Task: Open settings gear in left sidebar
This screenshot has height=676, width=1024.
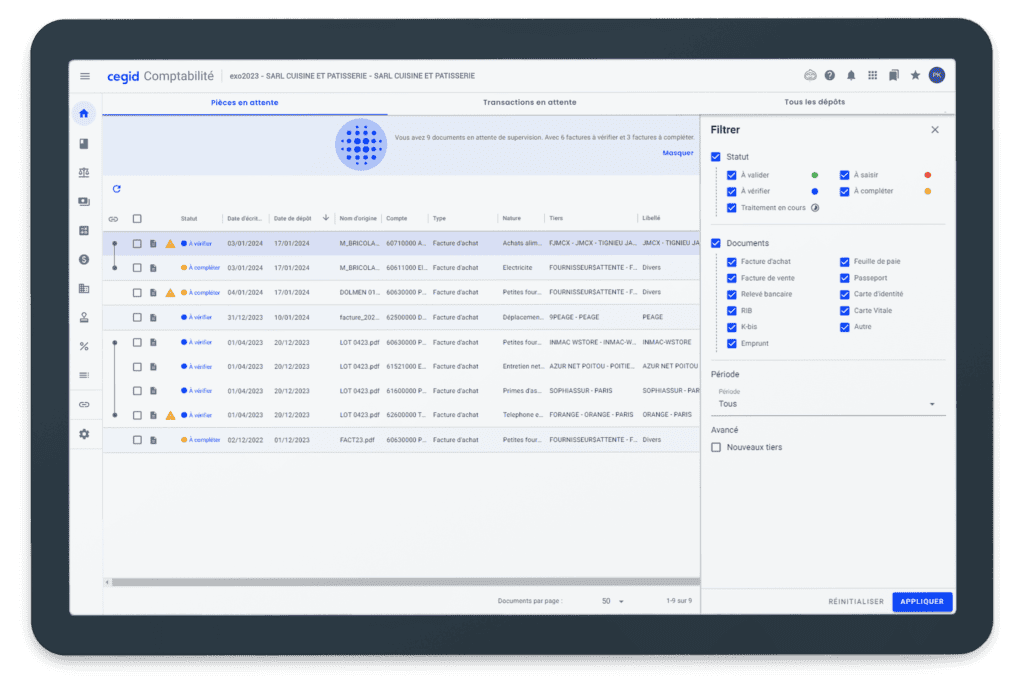Action: [x=84, y=433]
